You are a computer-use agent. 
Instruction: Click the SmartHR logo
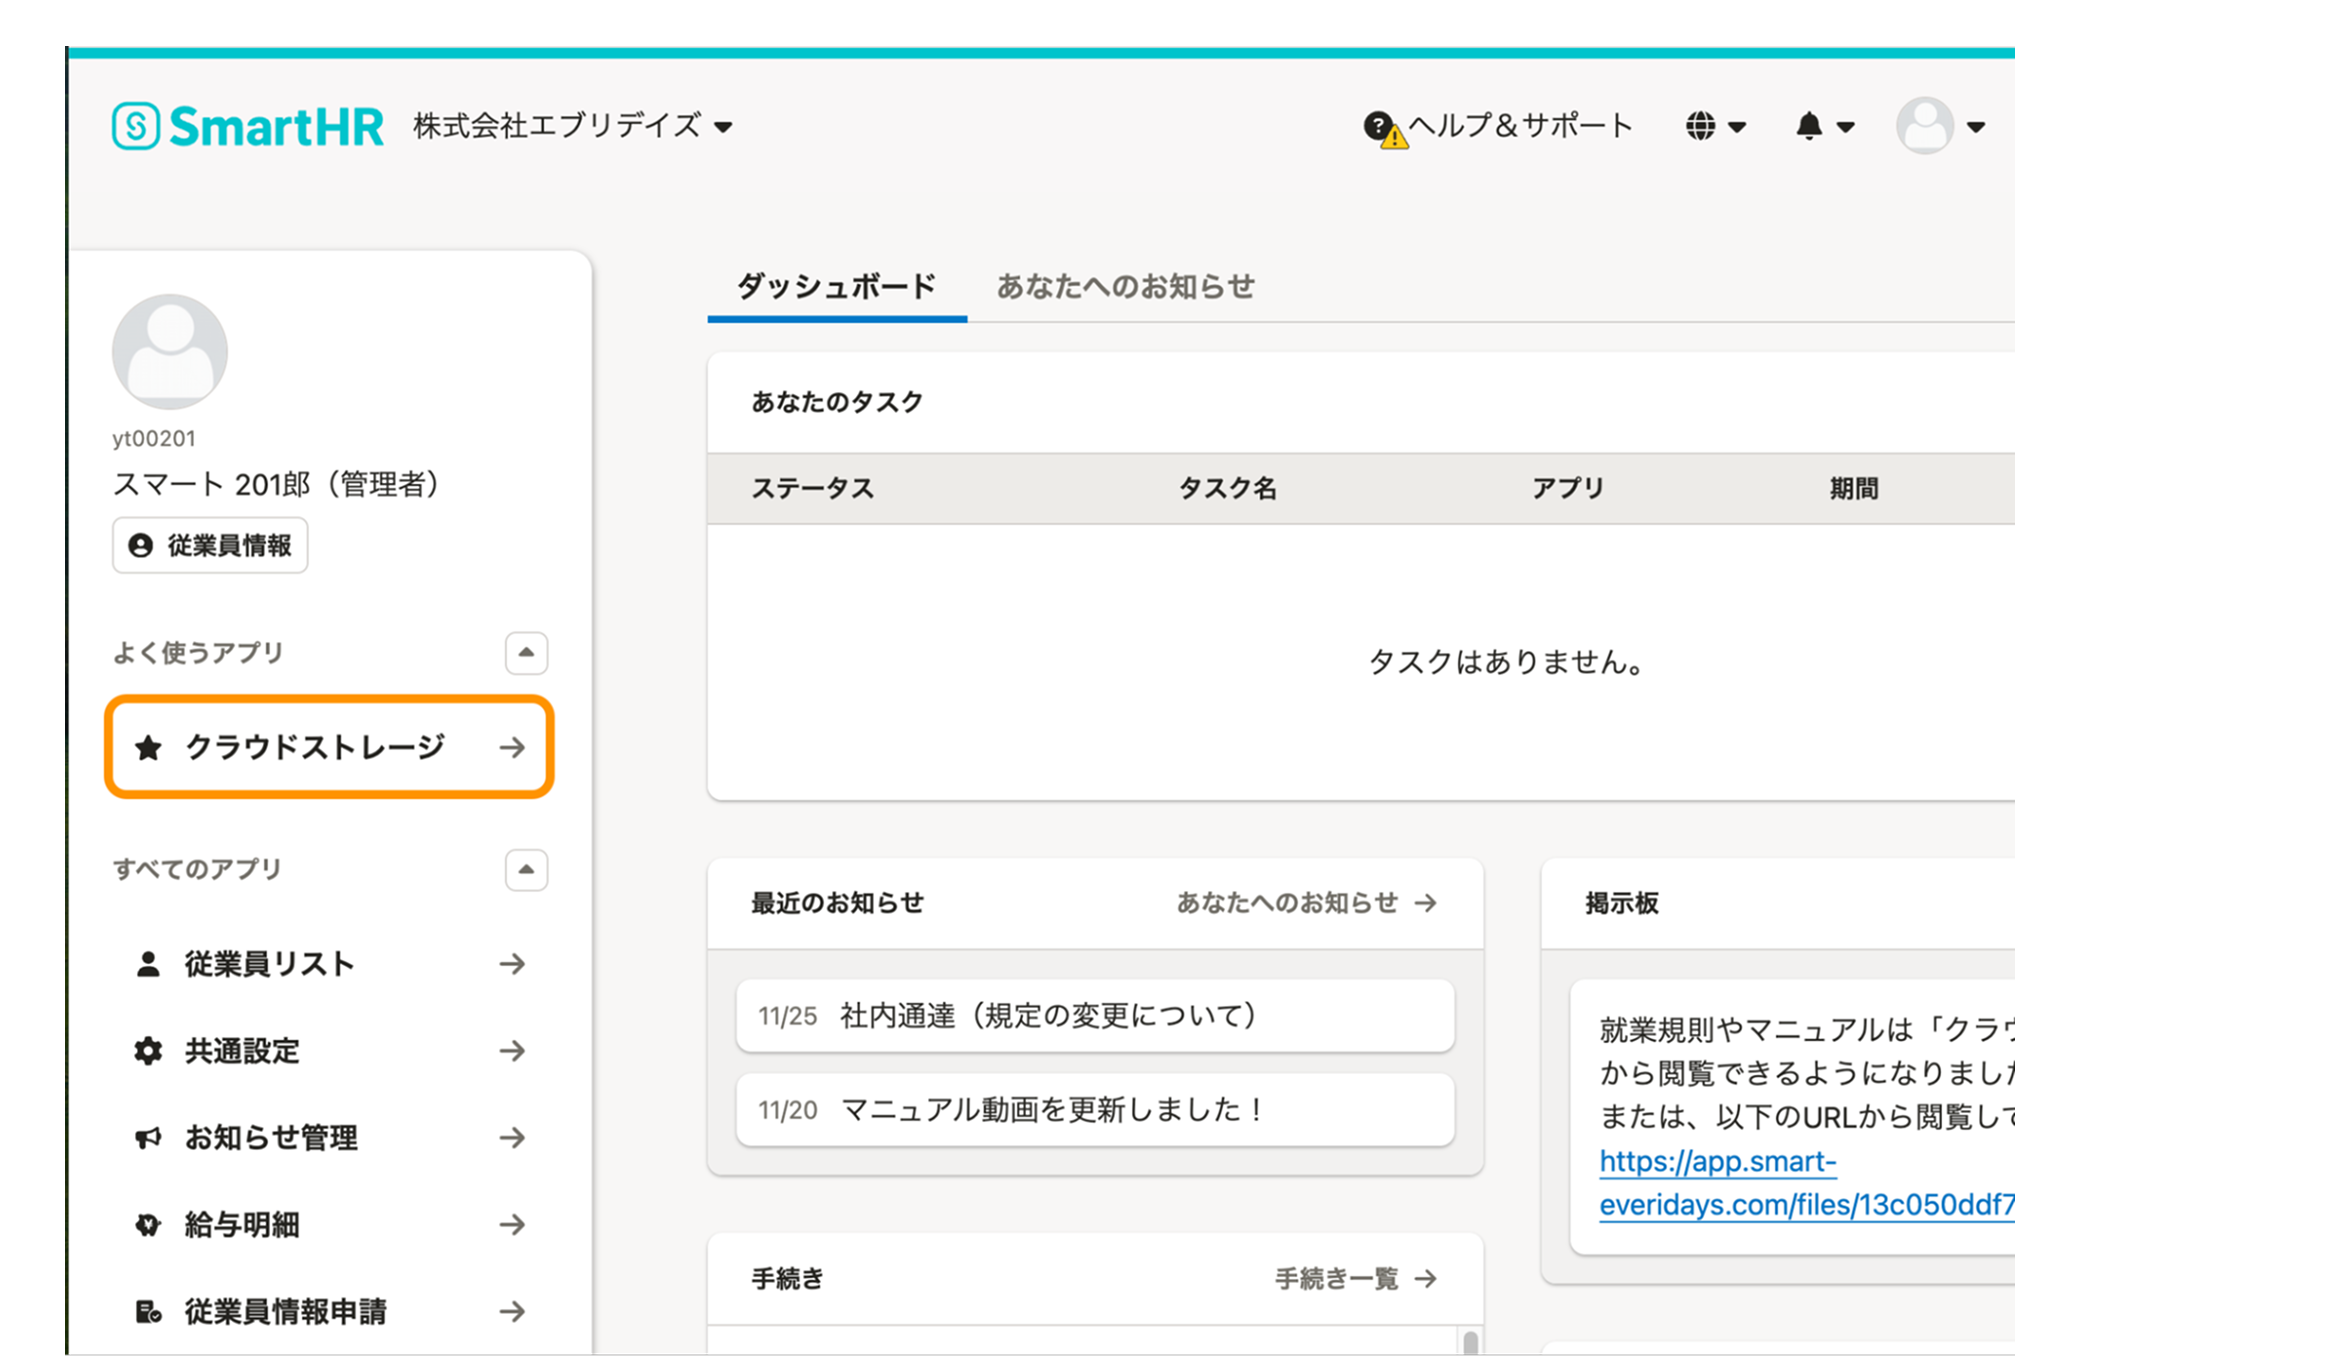[x=247, y=127]
